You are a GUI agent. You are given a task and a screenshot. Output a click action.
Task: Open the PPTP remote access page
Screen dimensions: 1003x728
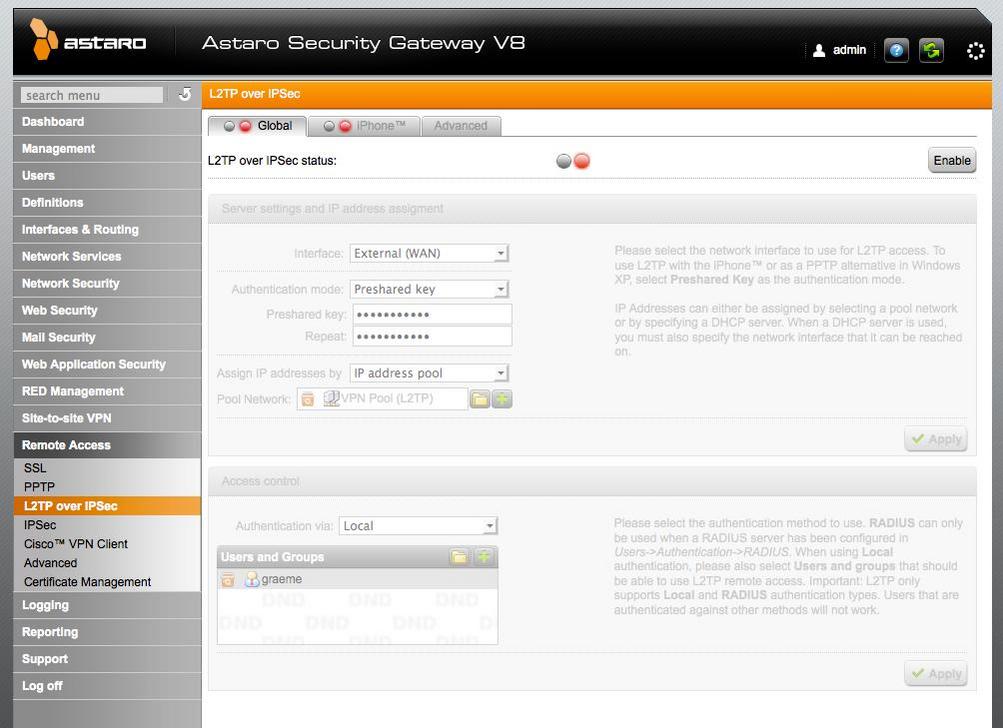point(107,487)
